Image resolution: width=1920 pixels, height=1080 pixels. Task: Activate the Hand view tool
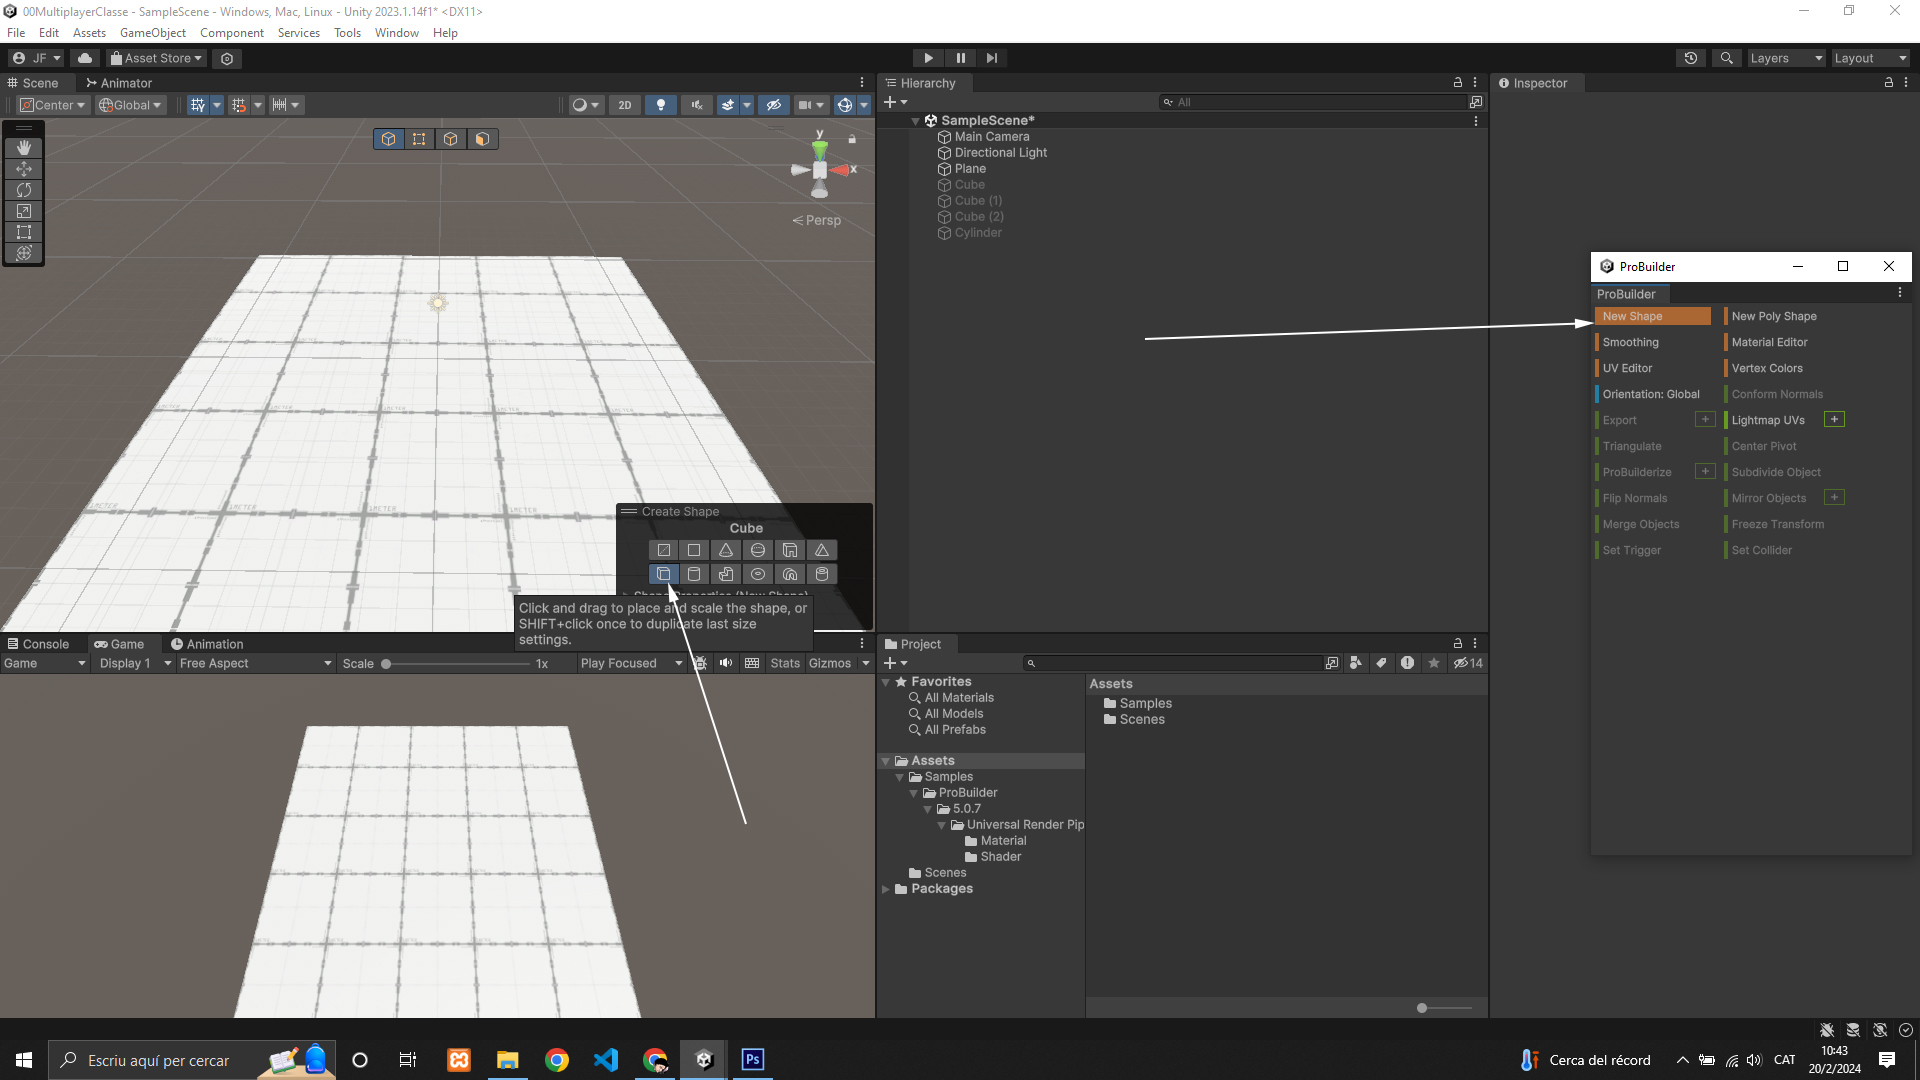click(x=24, y=148)
